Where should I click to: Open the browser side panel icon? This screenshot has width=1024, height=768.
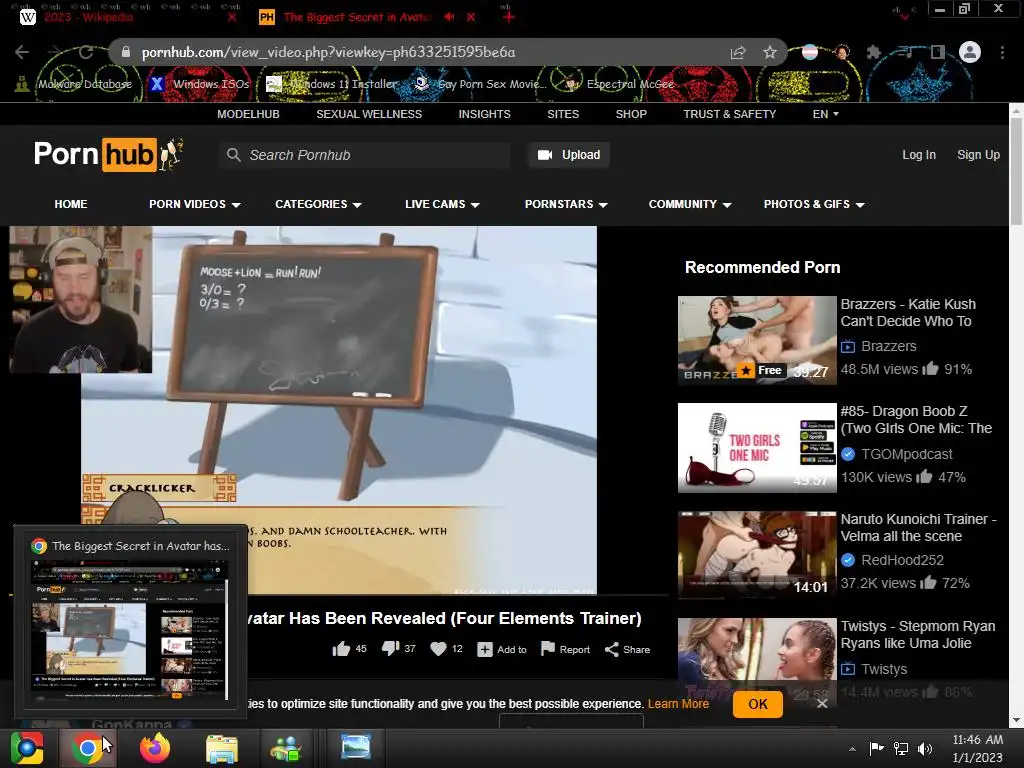click(x=938, y=52)
